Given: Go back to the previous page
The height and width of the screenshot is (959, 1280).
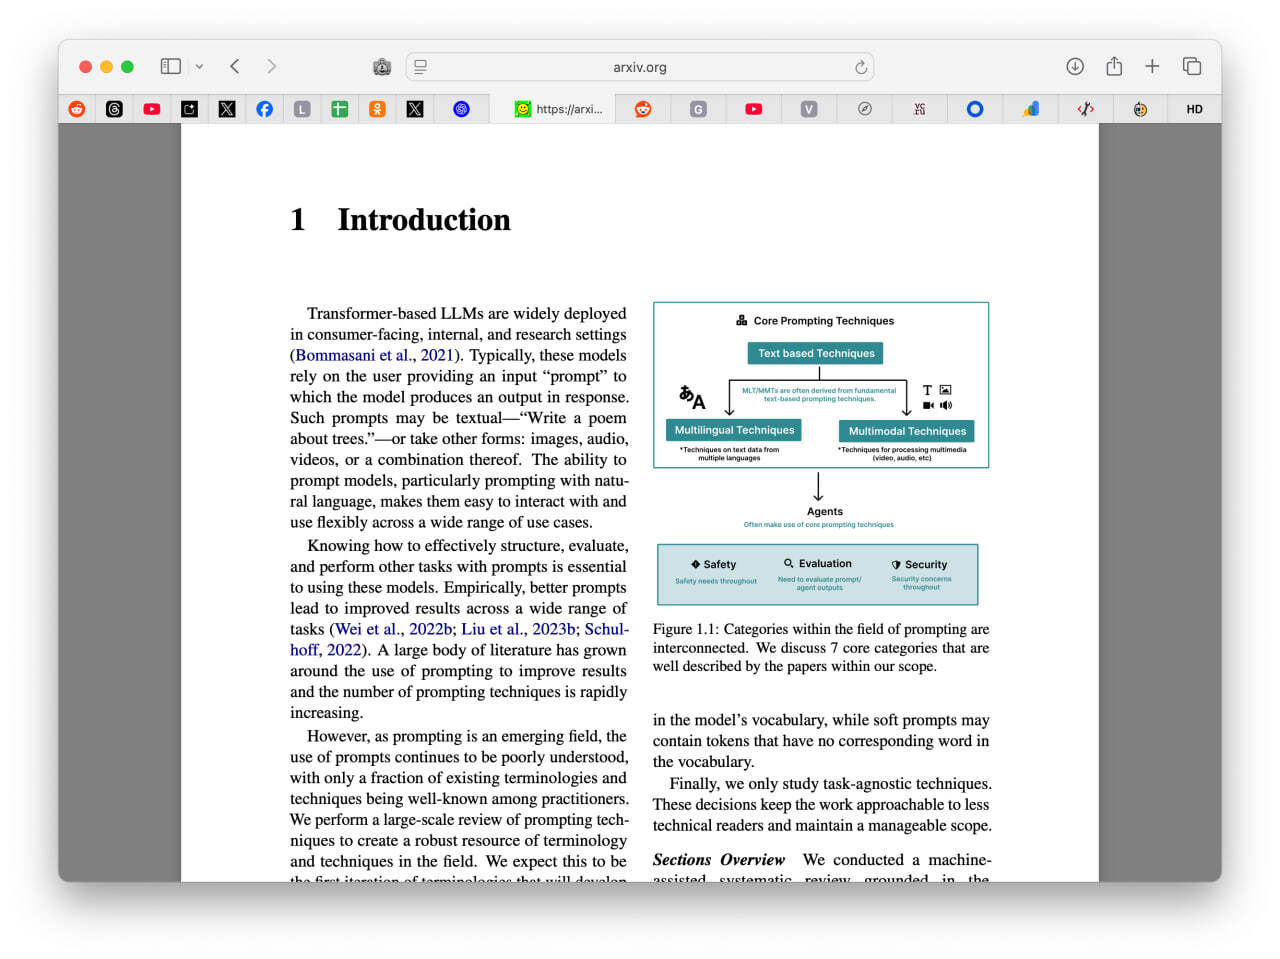Looking at the screenshot, I should tap(235, 67).
